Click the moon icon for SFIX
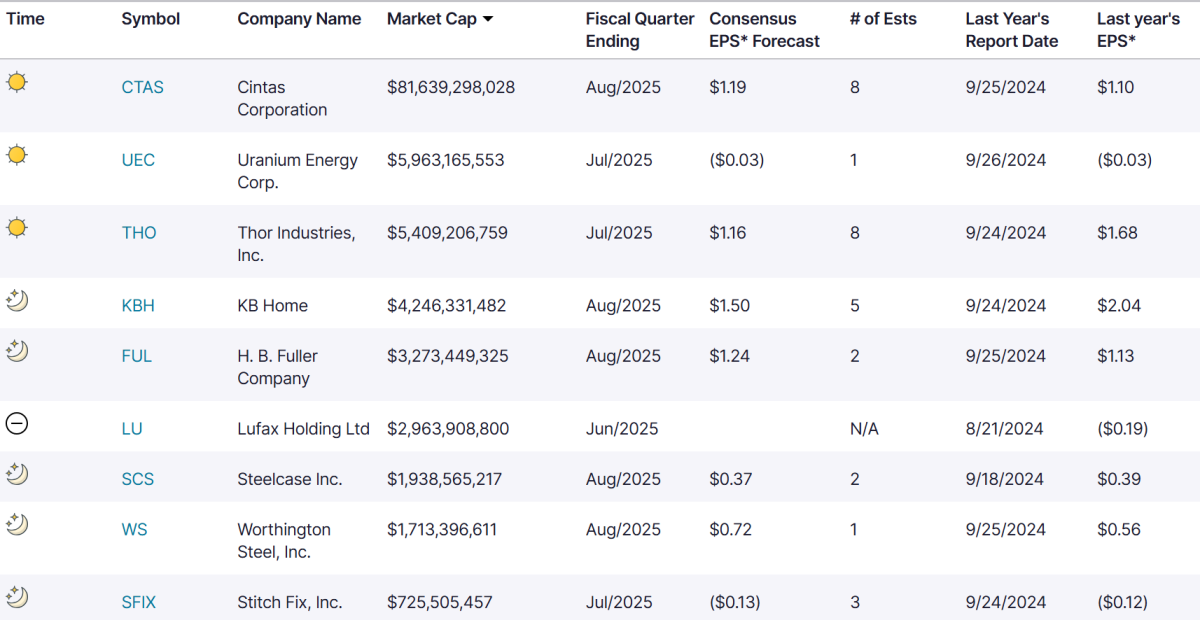 coord(17,597)
